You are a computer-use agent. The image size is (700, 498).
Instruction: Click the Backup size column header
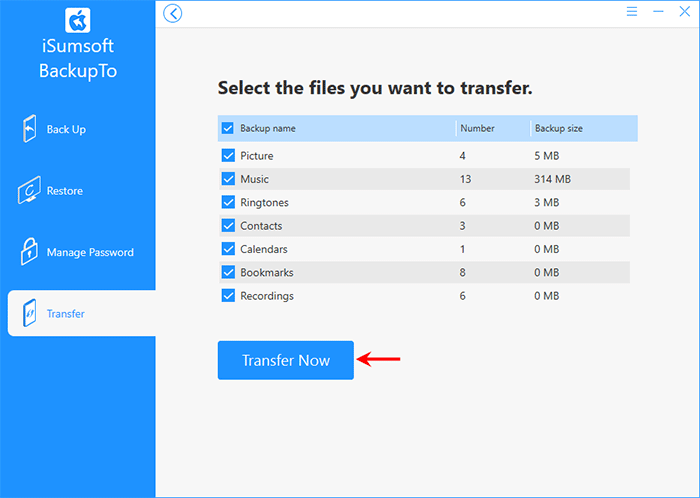pos(558,129)
